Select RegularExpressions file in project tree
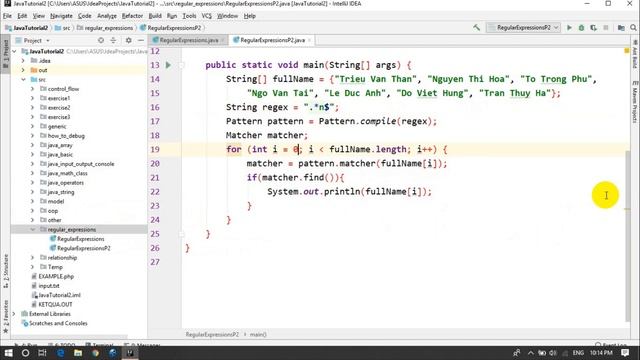The width and height of the screenshot is (640, 360). 80,239
